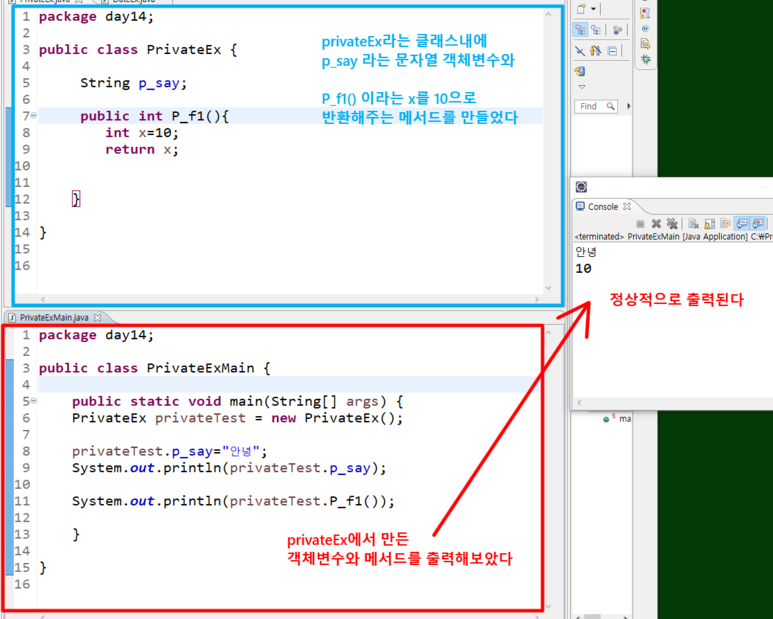Toggle Show Only My Tasks icon
Screen dimensions: 773x619
click(x=596, y=50)
